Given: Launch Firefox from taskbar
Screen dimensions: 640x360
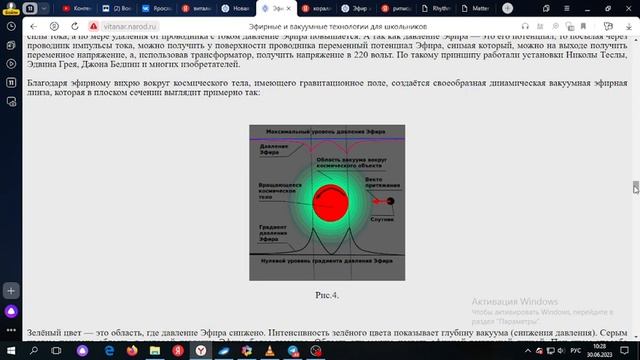Looking at the screenshot, I should coord(132,351).
